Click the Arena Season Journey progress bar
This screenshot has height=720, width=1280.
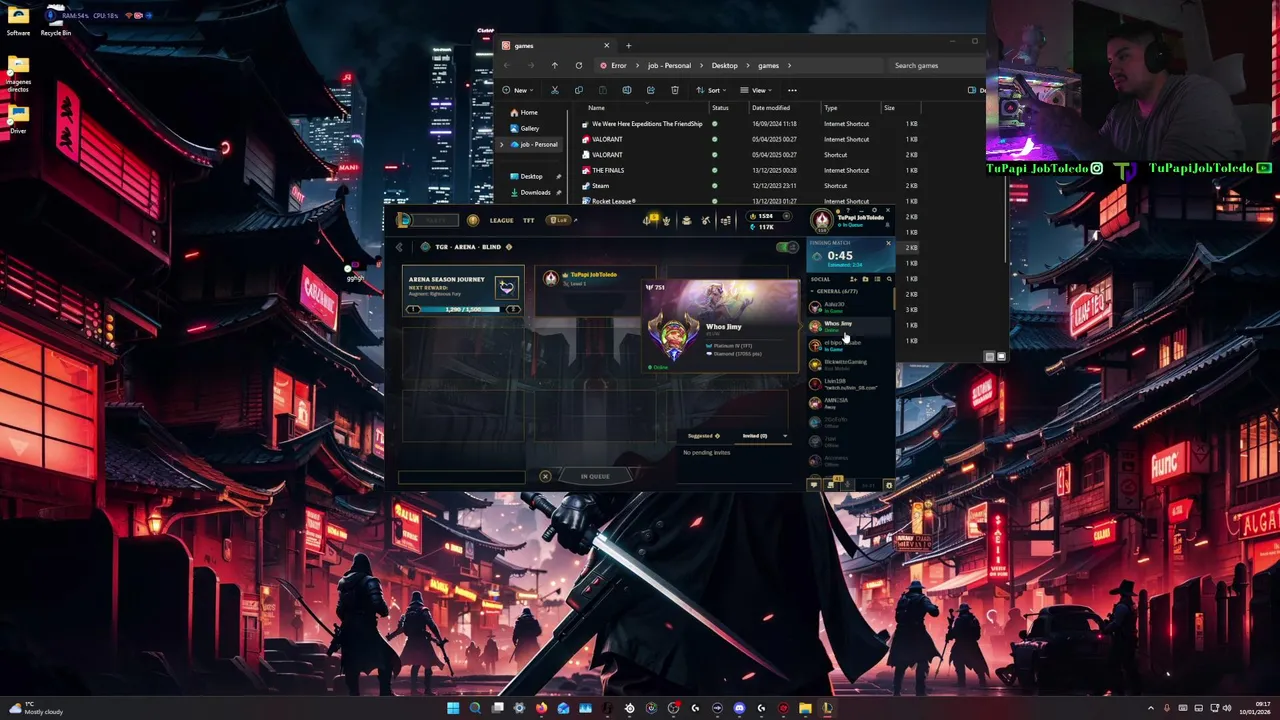click(463, 309)
